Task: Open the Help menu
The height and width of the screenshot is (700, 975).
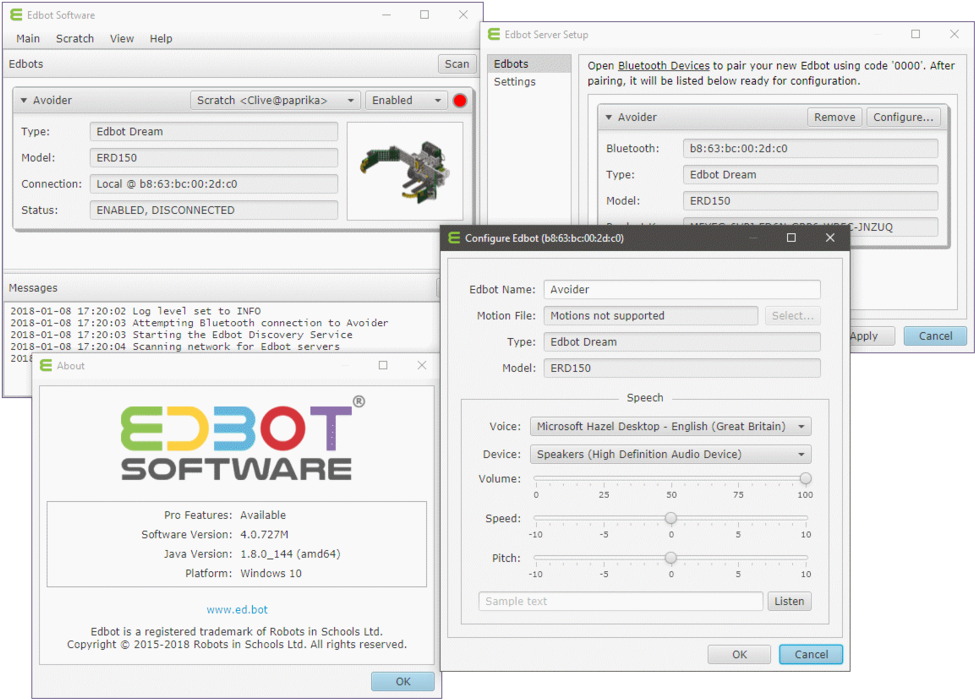Action: (160, 39)
